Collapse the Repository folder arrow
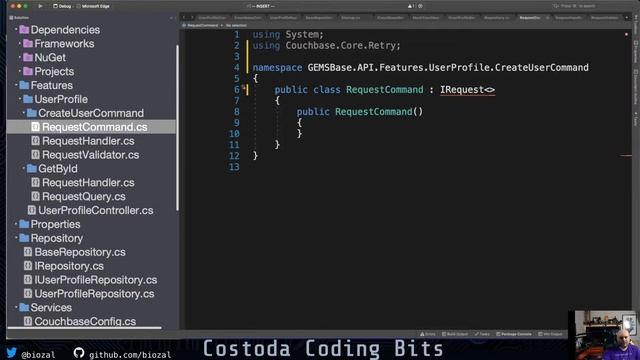640x360 pixels. 16,238
